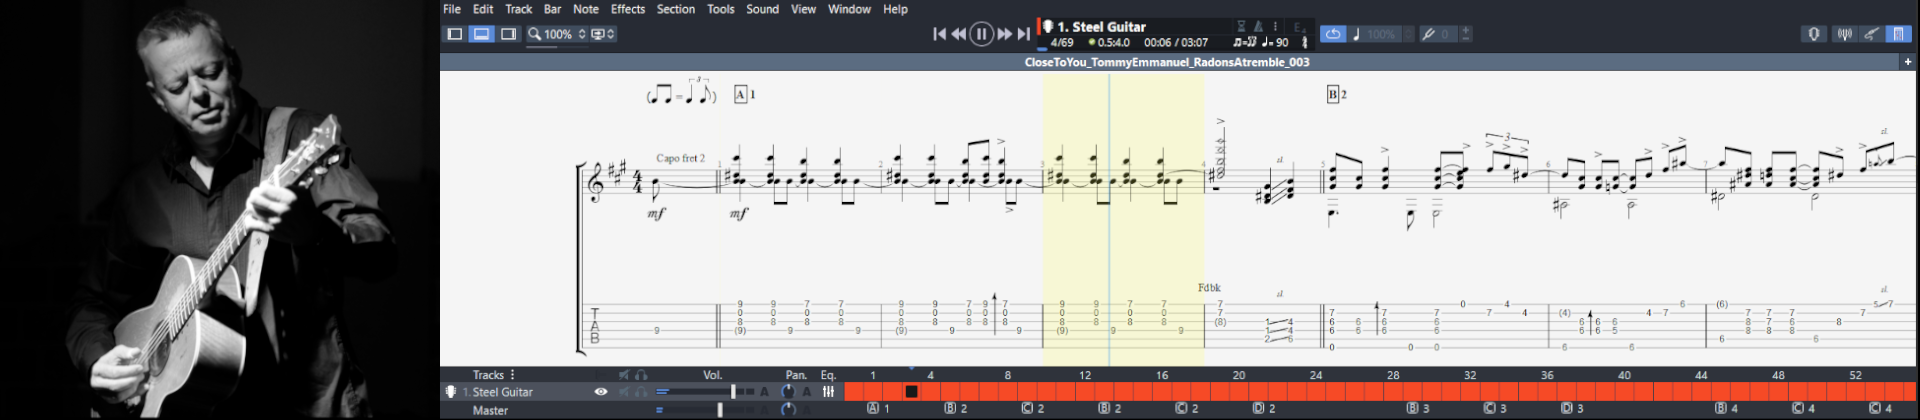
Task: Adjust the relative speed 100% stepper
Action: click(1408, 34)
